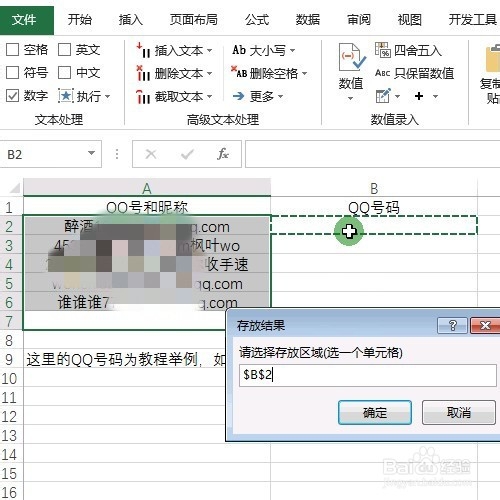Click the 删除文本 icon
The height and width of the screenshot is (500, 500).
[x=143, y=73]
